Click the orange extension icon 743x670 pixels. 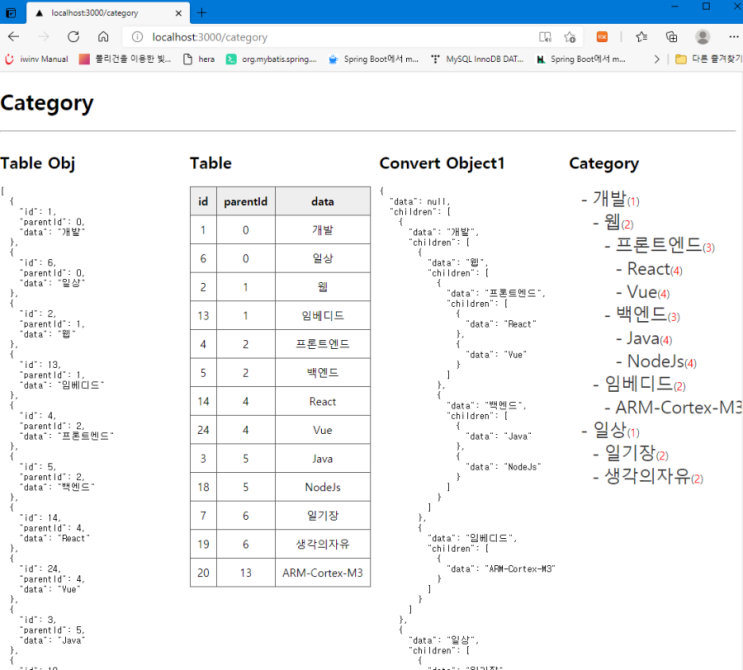click(602, 37)
